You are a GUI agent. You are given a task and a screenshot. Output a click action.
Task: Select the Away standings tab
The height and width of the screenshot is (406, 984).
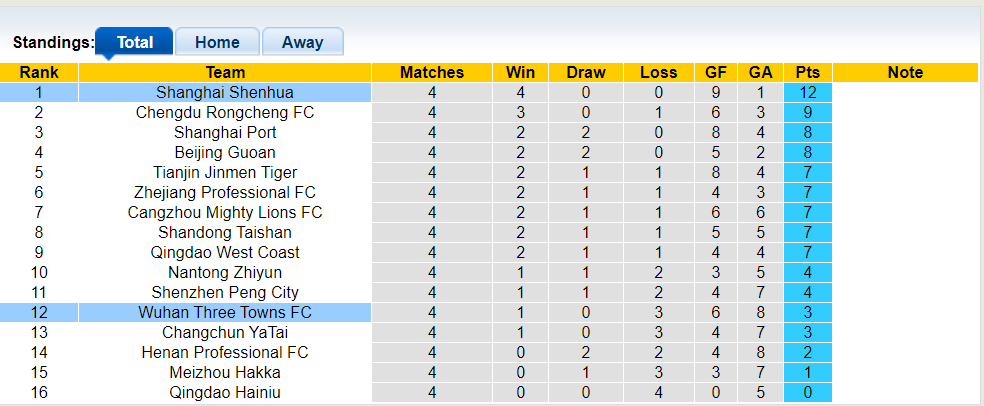302,42
